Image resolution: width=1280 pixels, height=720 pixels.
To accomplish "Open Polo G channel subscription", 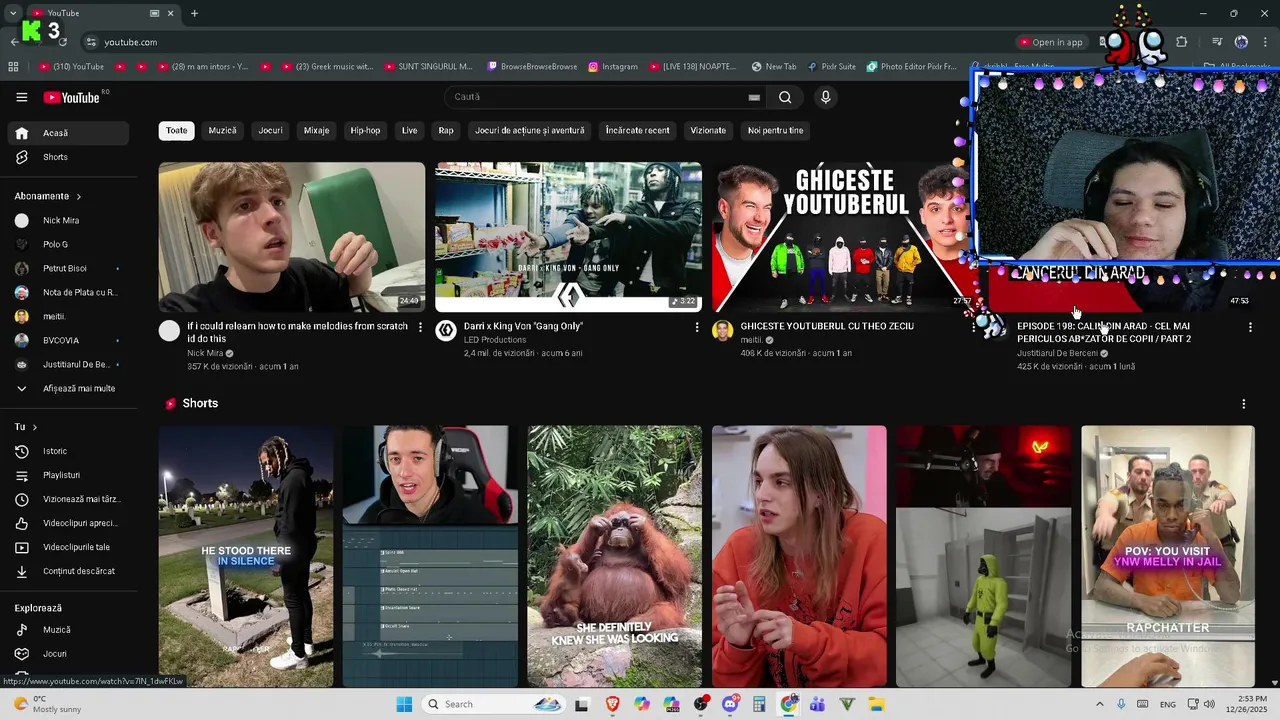I will [68, 244].
